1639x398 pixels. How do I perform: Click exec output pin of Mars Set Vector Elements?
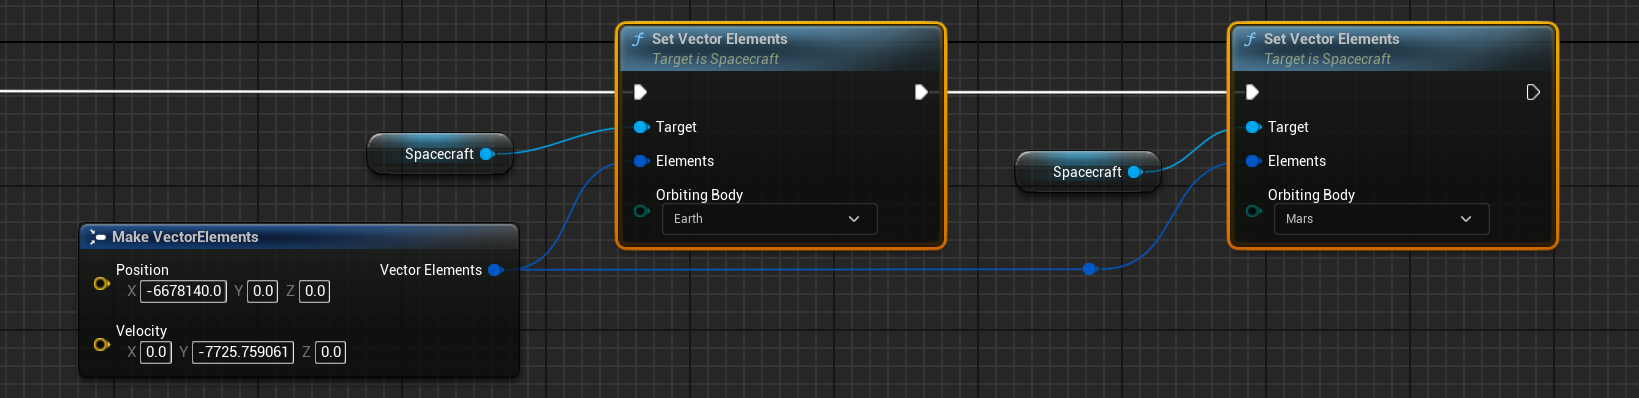[x=1533, y=92]
